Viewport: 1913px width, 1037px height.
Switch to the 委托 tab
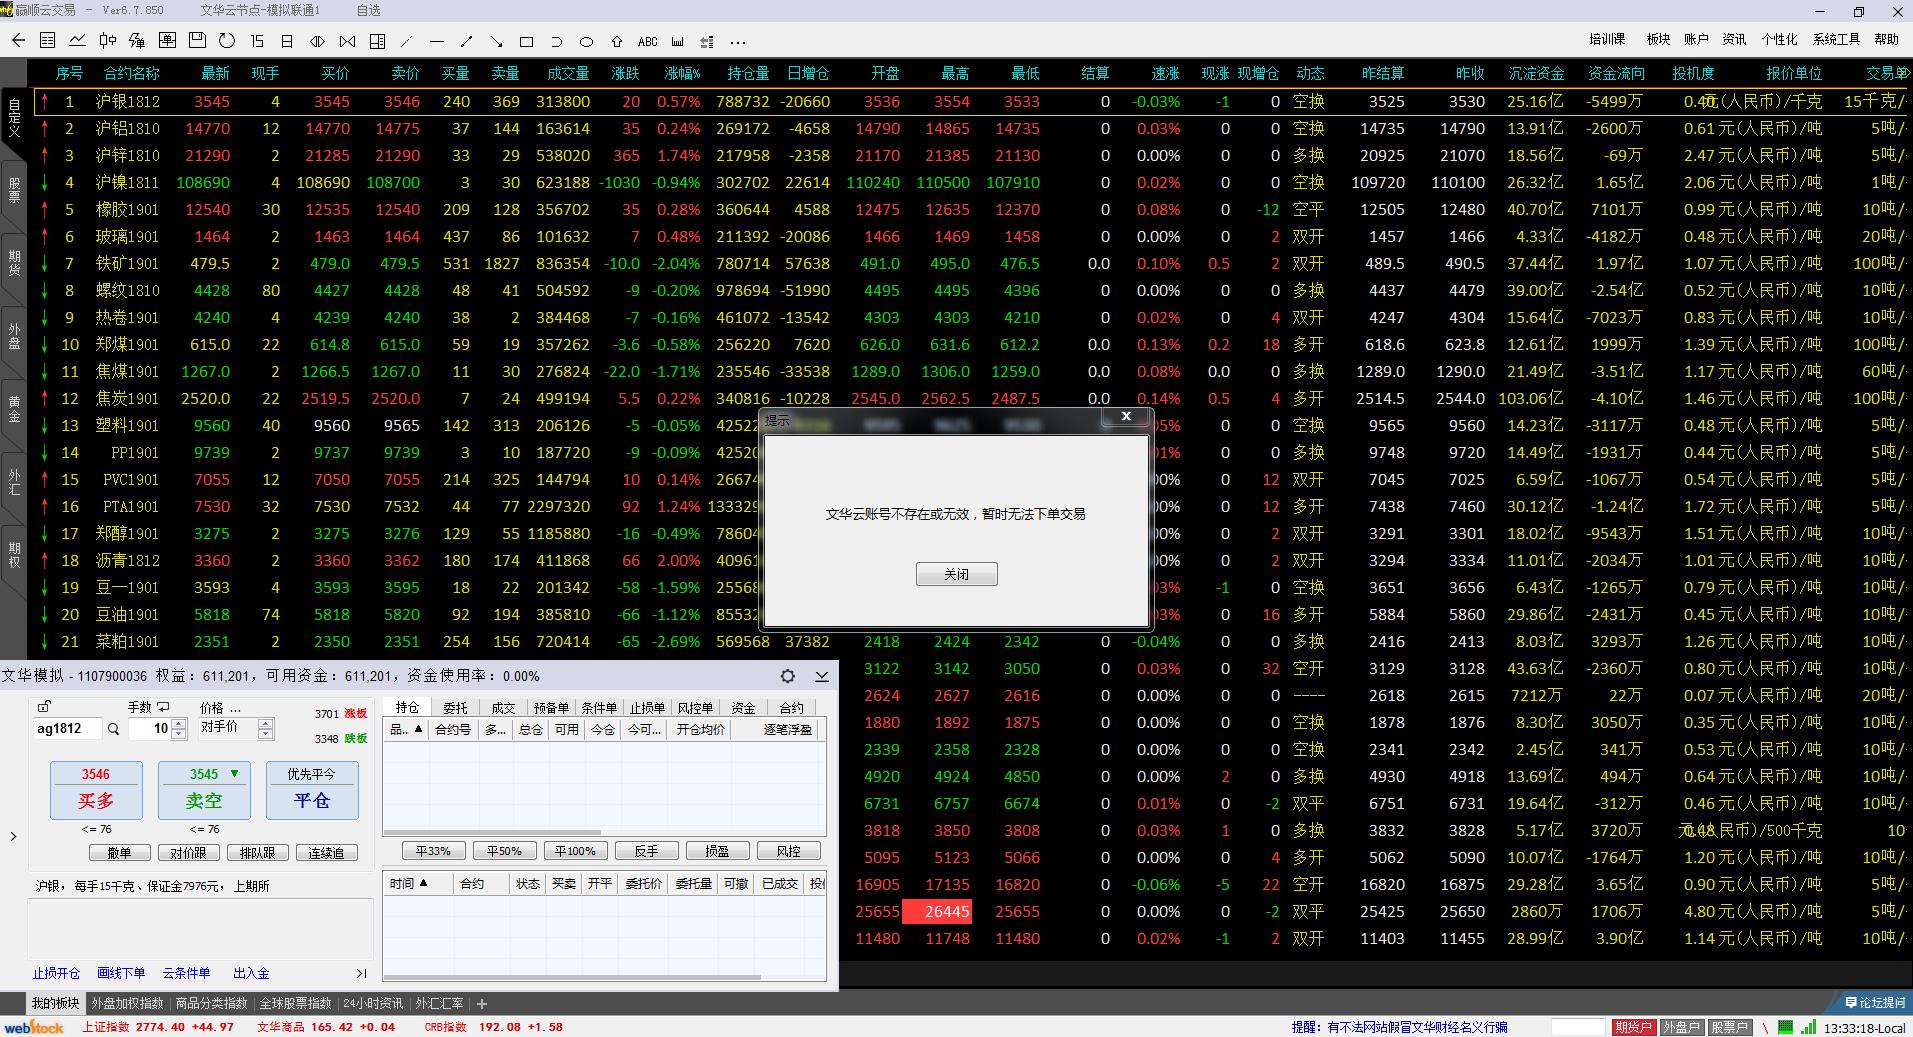455,708
